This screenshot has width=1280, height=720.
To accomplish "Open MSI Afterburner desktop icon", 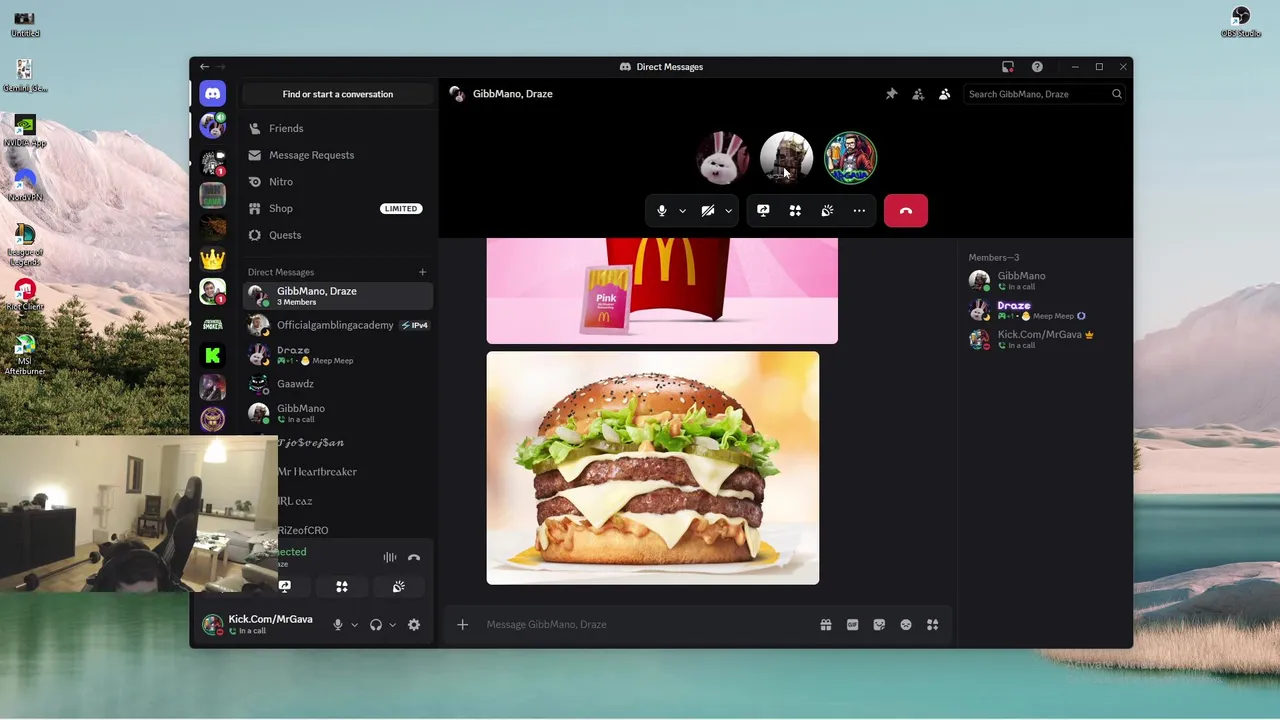I will point(25,355).
